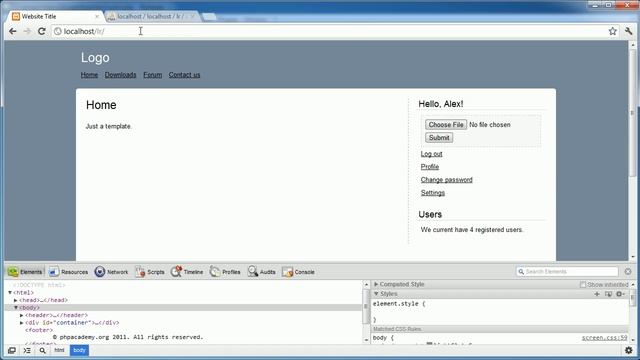Open the Console panel in DevTools
The height and width of the screenshot is (360, 640).
298,272
